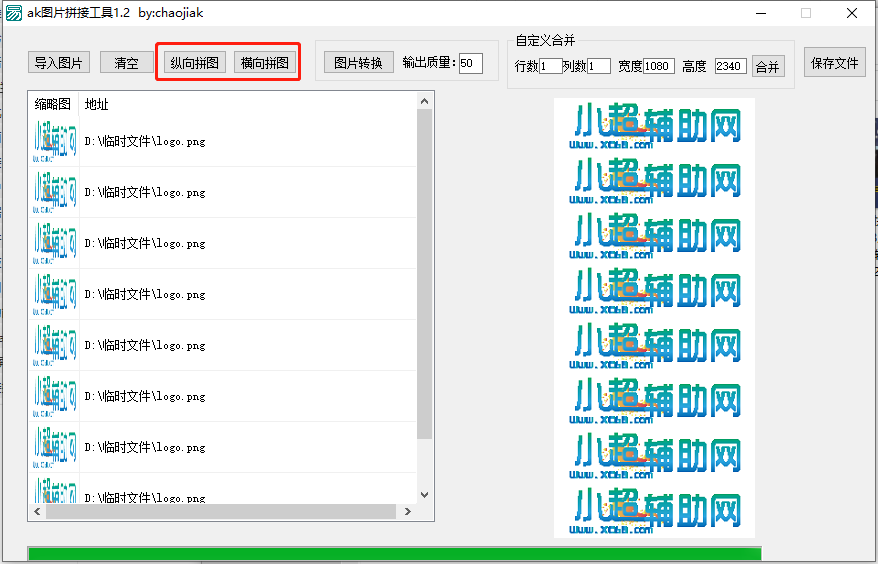This screenshot has width=878, height=564.
Task: Click the file list's scroll down arrow
Action: coord(424,494)
